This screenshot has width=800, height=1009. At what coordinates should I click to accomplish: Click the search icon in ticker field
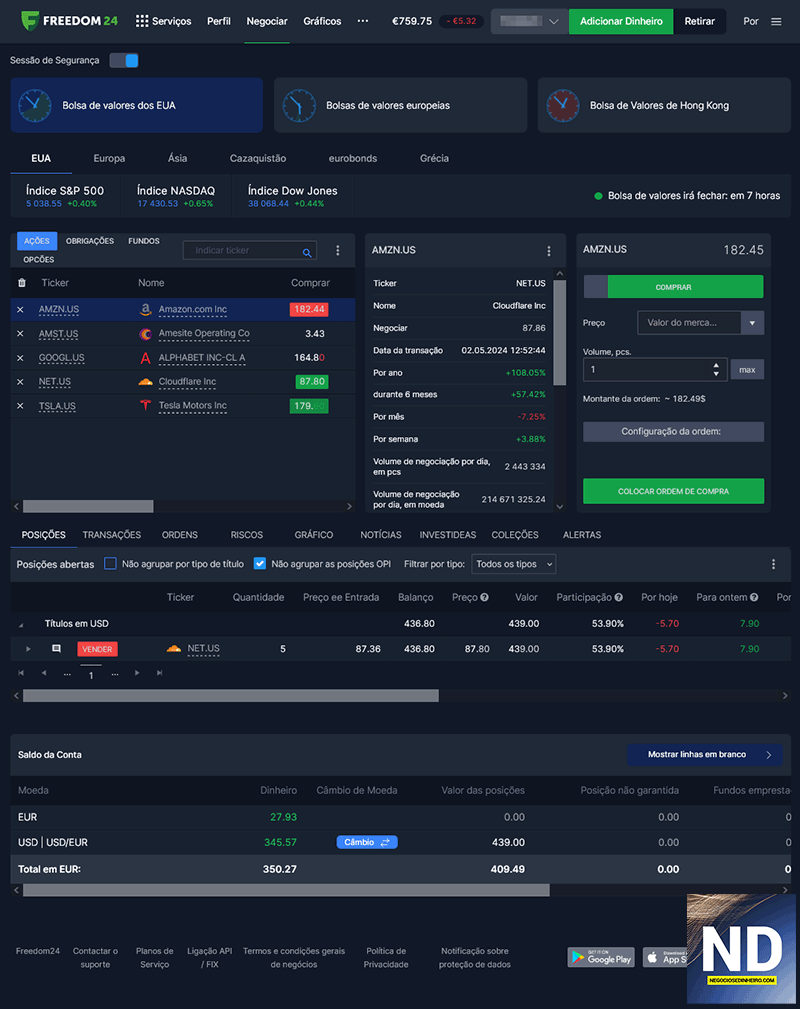(x=307, y=252)
